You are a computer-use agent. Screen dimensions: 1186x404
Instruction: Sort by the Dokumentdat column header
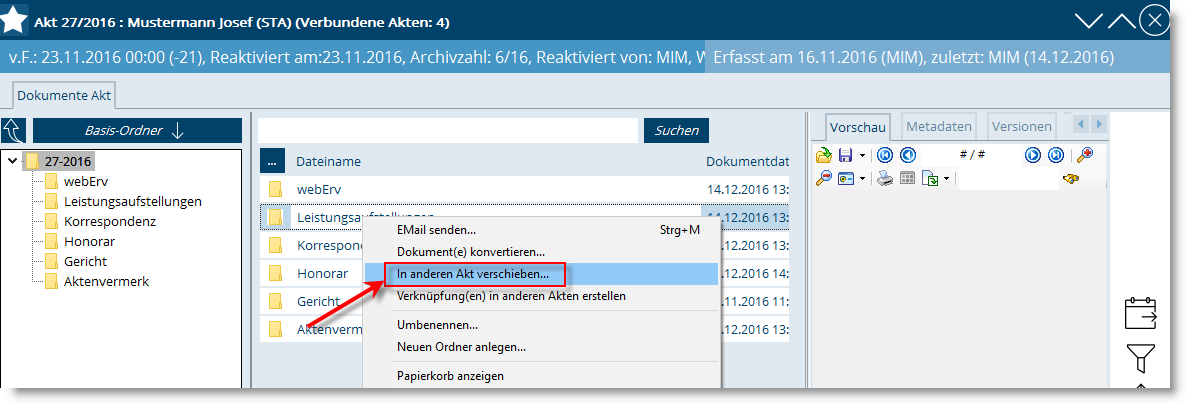tap(747, 161)
